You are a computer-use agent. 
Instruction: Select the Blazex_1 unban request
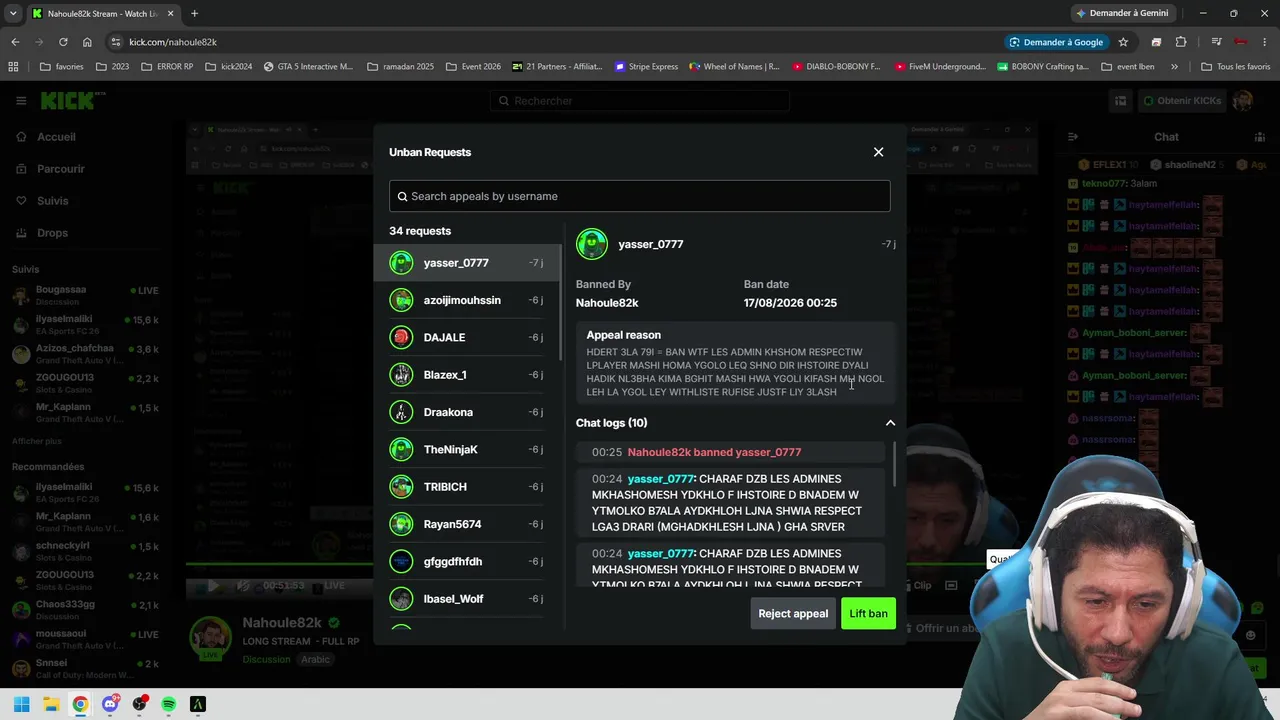click(x=469, y=375)
